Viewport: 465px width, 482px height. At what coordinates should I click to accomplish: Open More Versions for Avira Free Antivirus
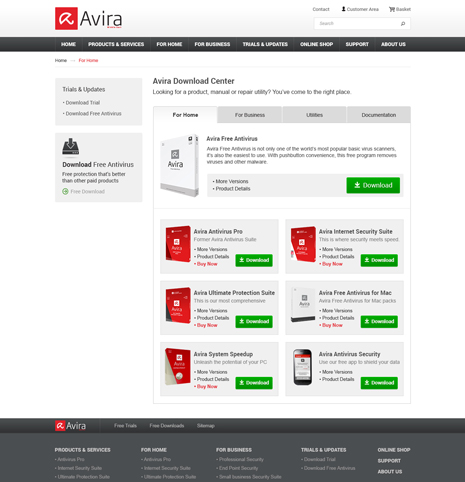click(x=232, y=181)
